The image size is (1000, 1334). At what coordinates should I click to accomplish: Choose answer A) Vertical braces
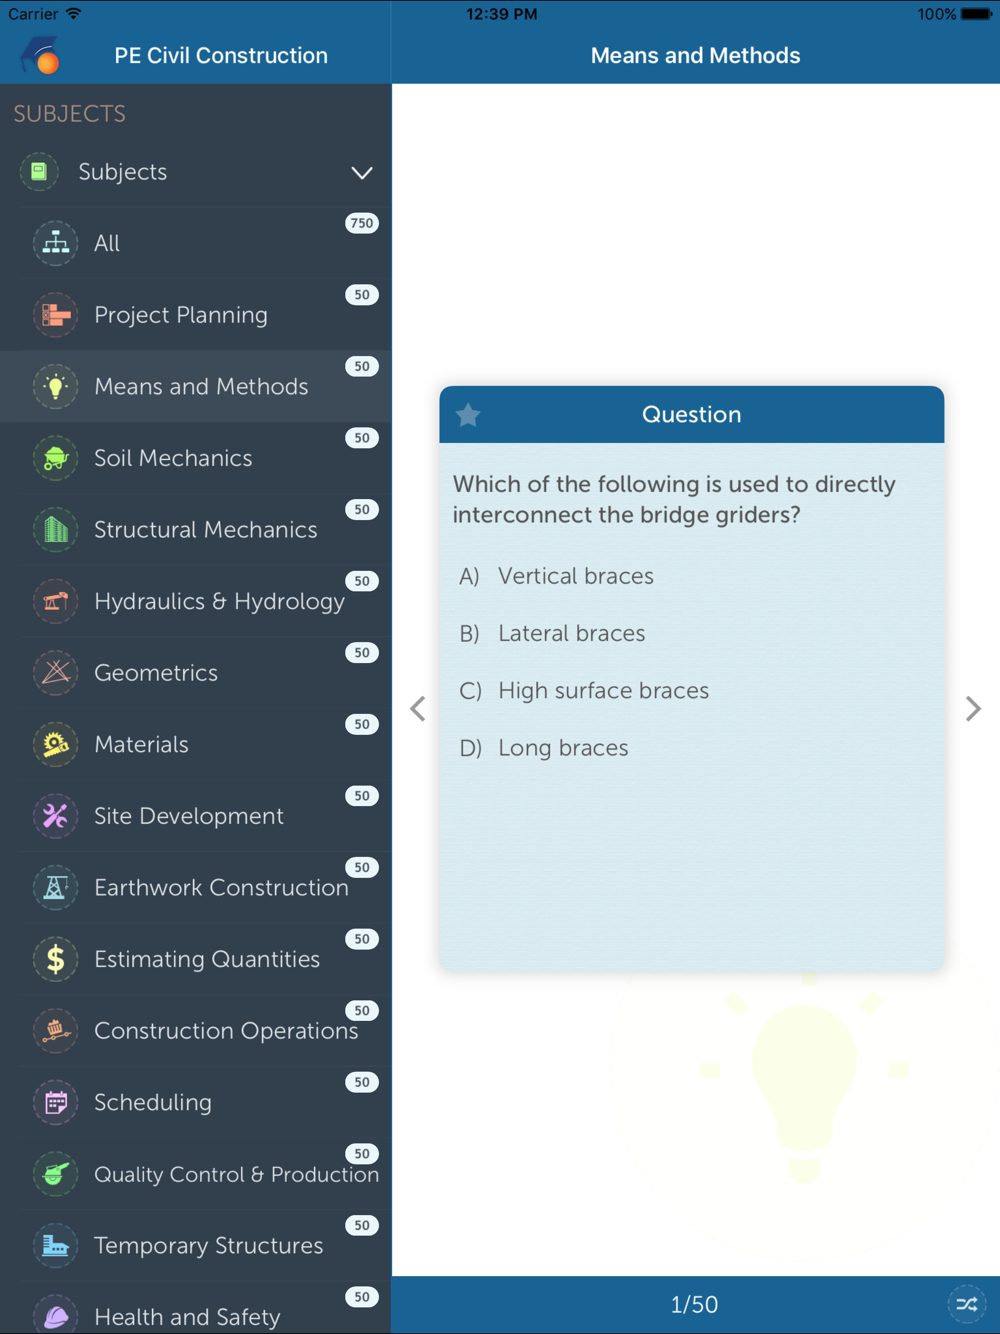point(556,576)
